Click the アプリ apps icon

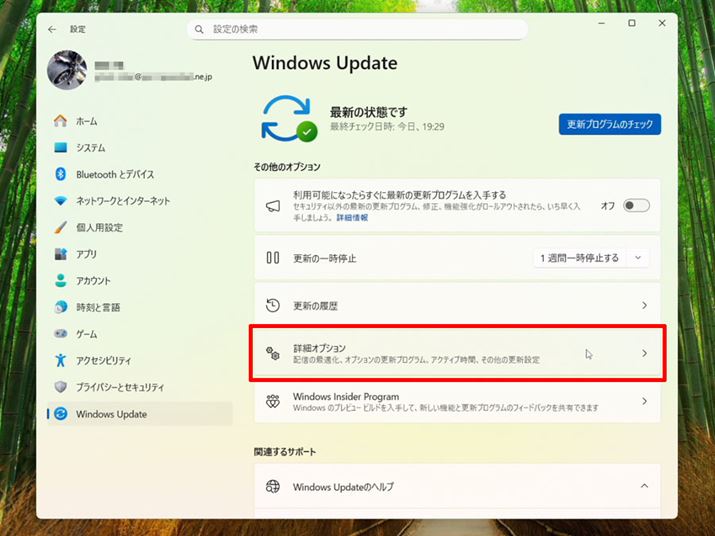[x=60, y=254]
